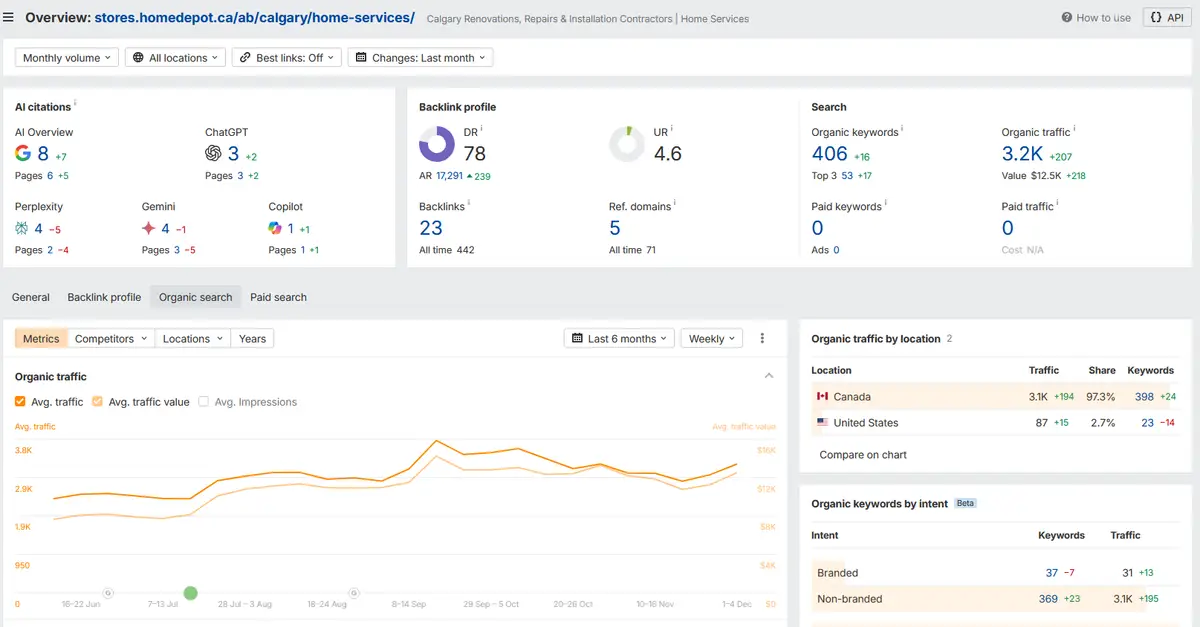This screenshot has height=627, width=1200.
Task: Click the Perplexity logo icon
Action: (23, 229)
